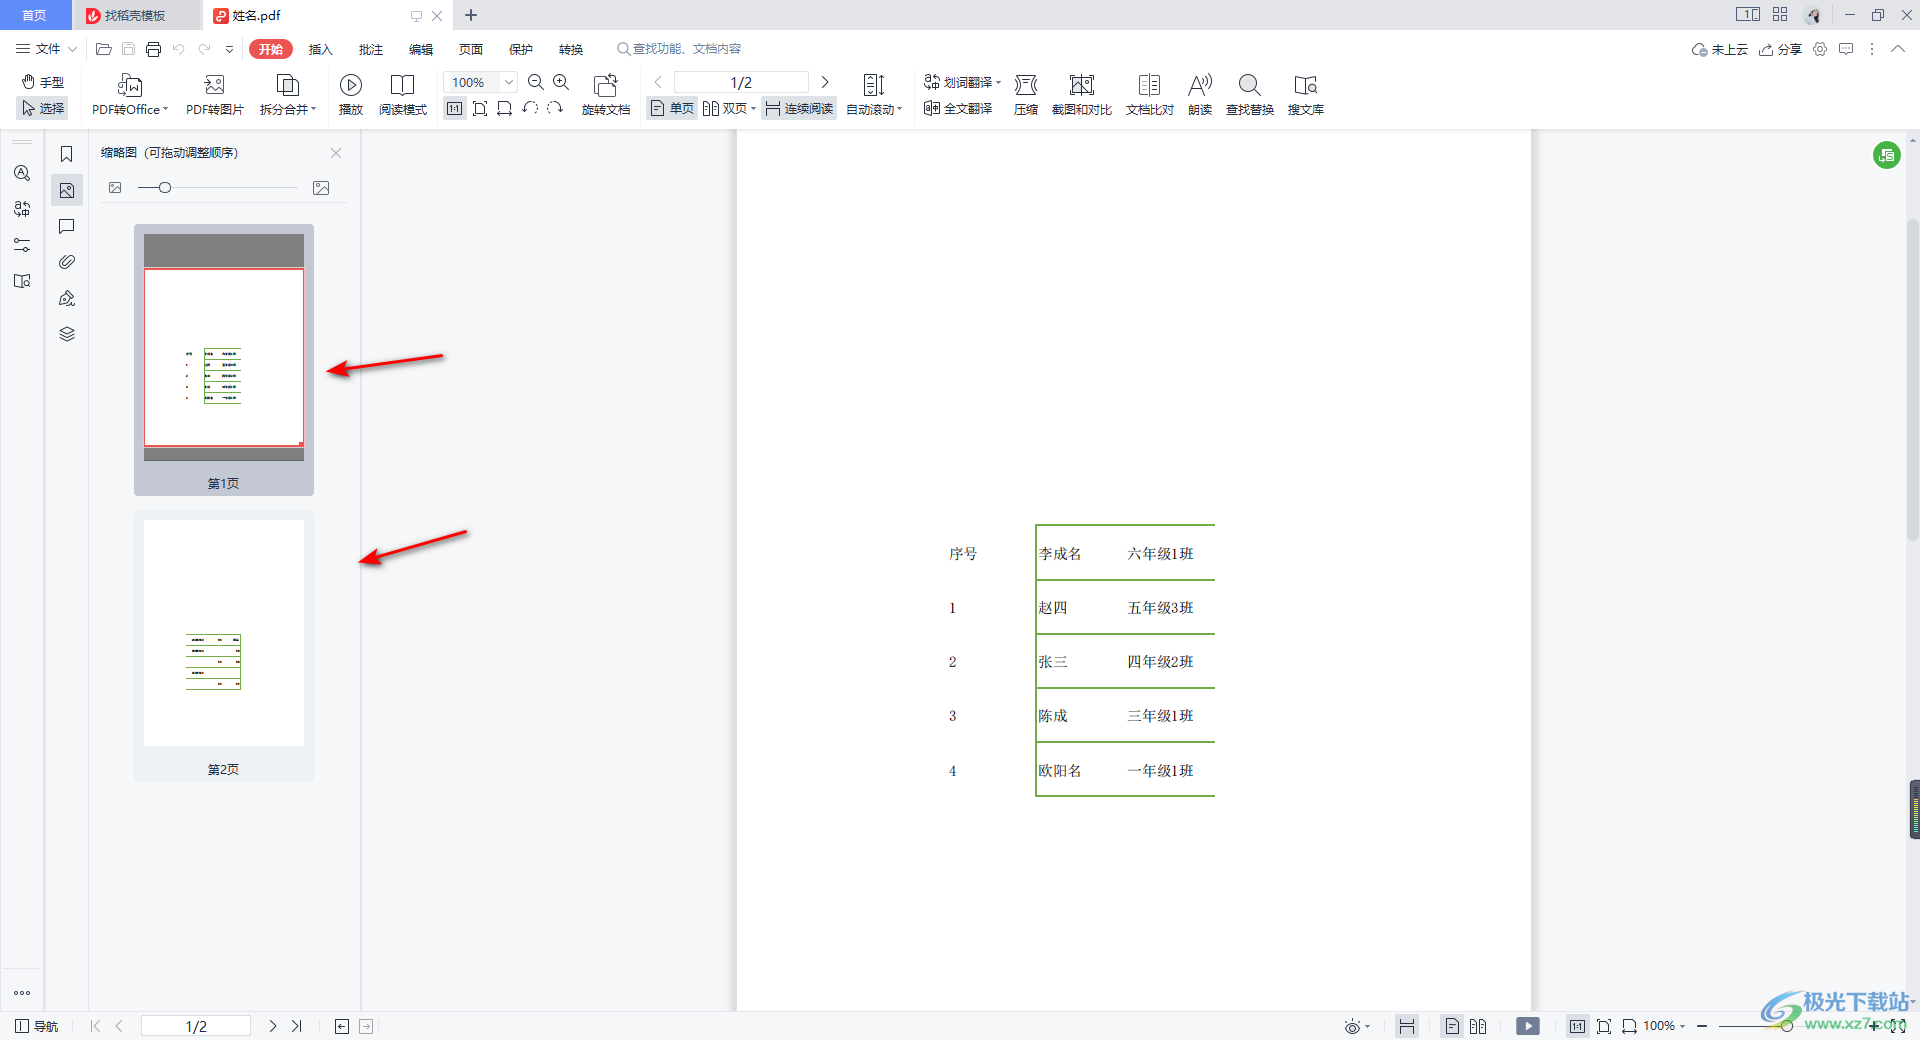The image size is (1920, 1040).
Task: Select the 第1页 thumbnail
Action: (224, 360)
